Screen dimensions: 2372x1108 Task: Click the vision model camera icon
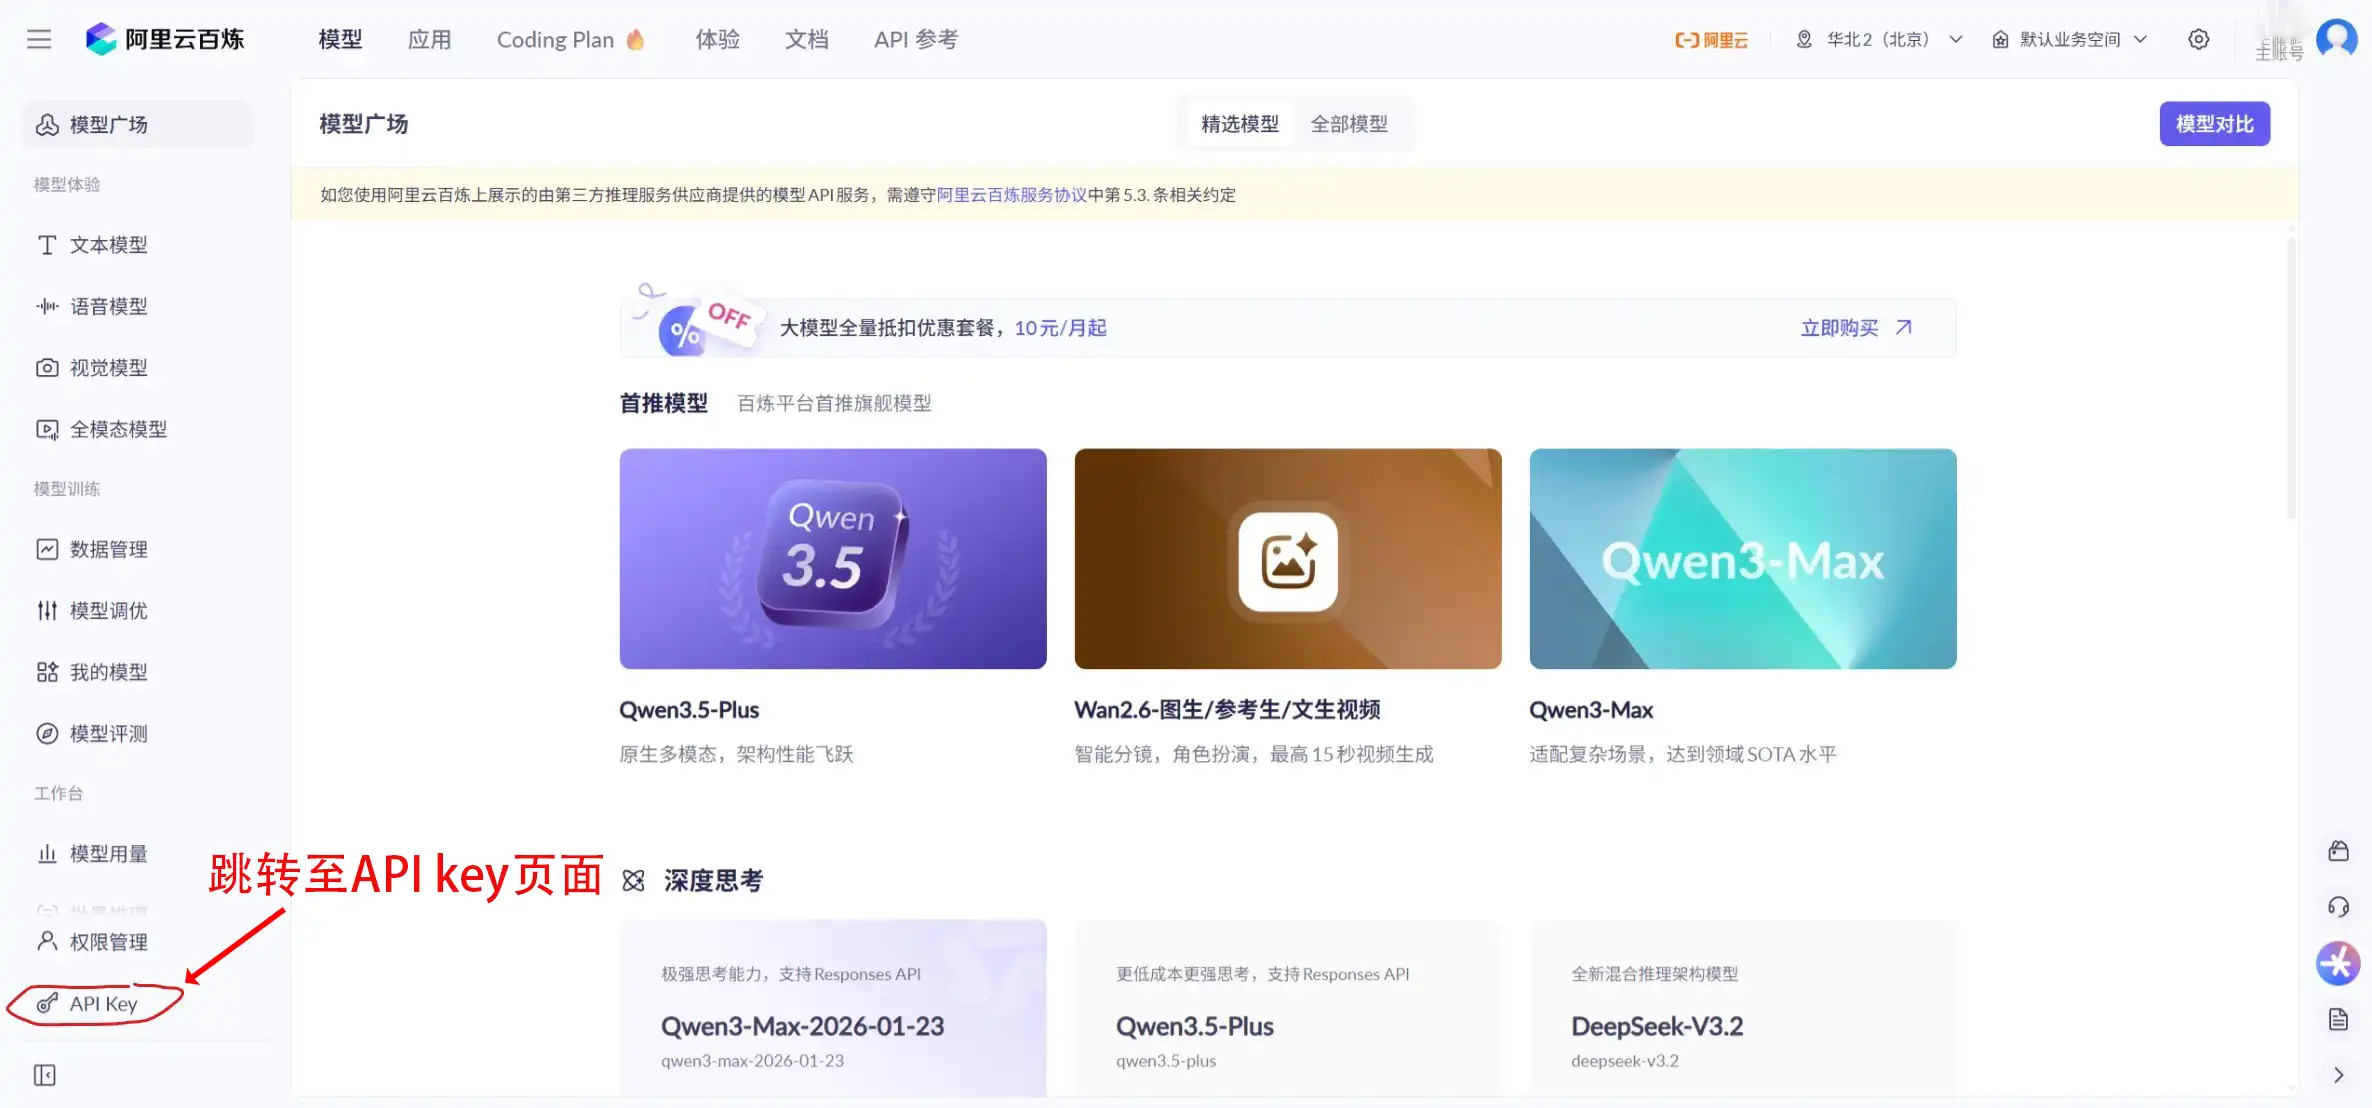(47, 368)
